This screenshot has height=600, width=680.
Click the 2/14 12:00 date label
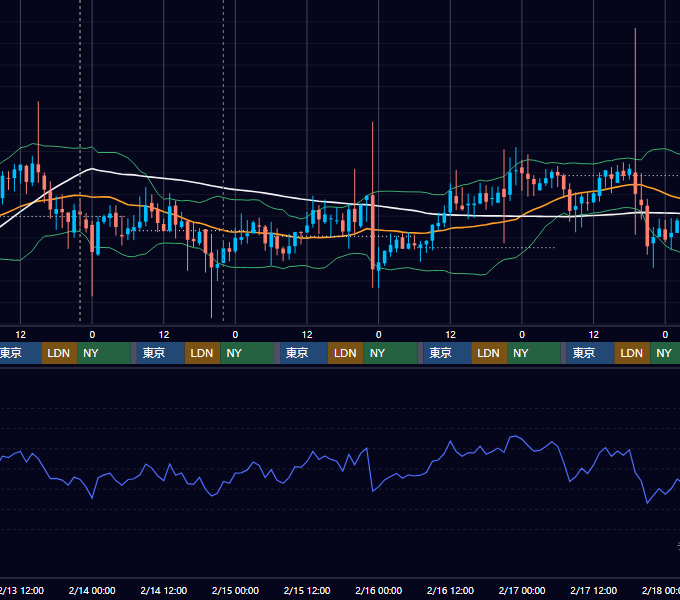click(x=163, y=590)
